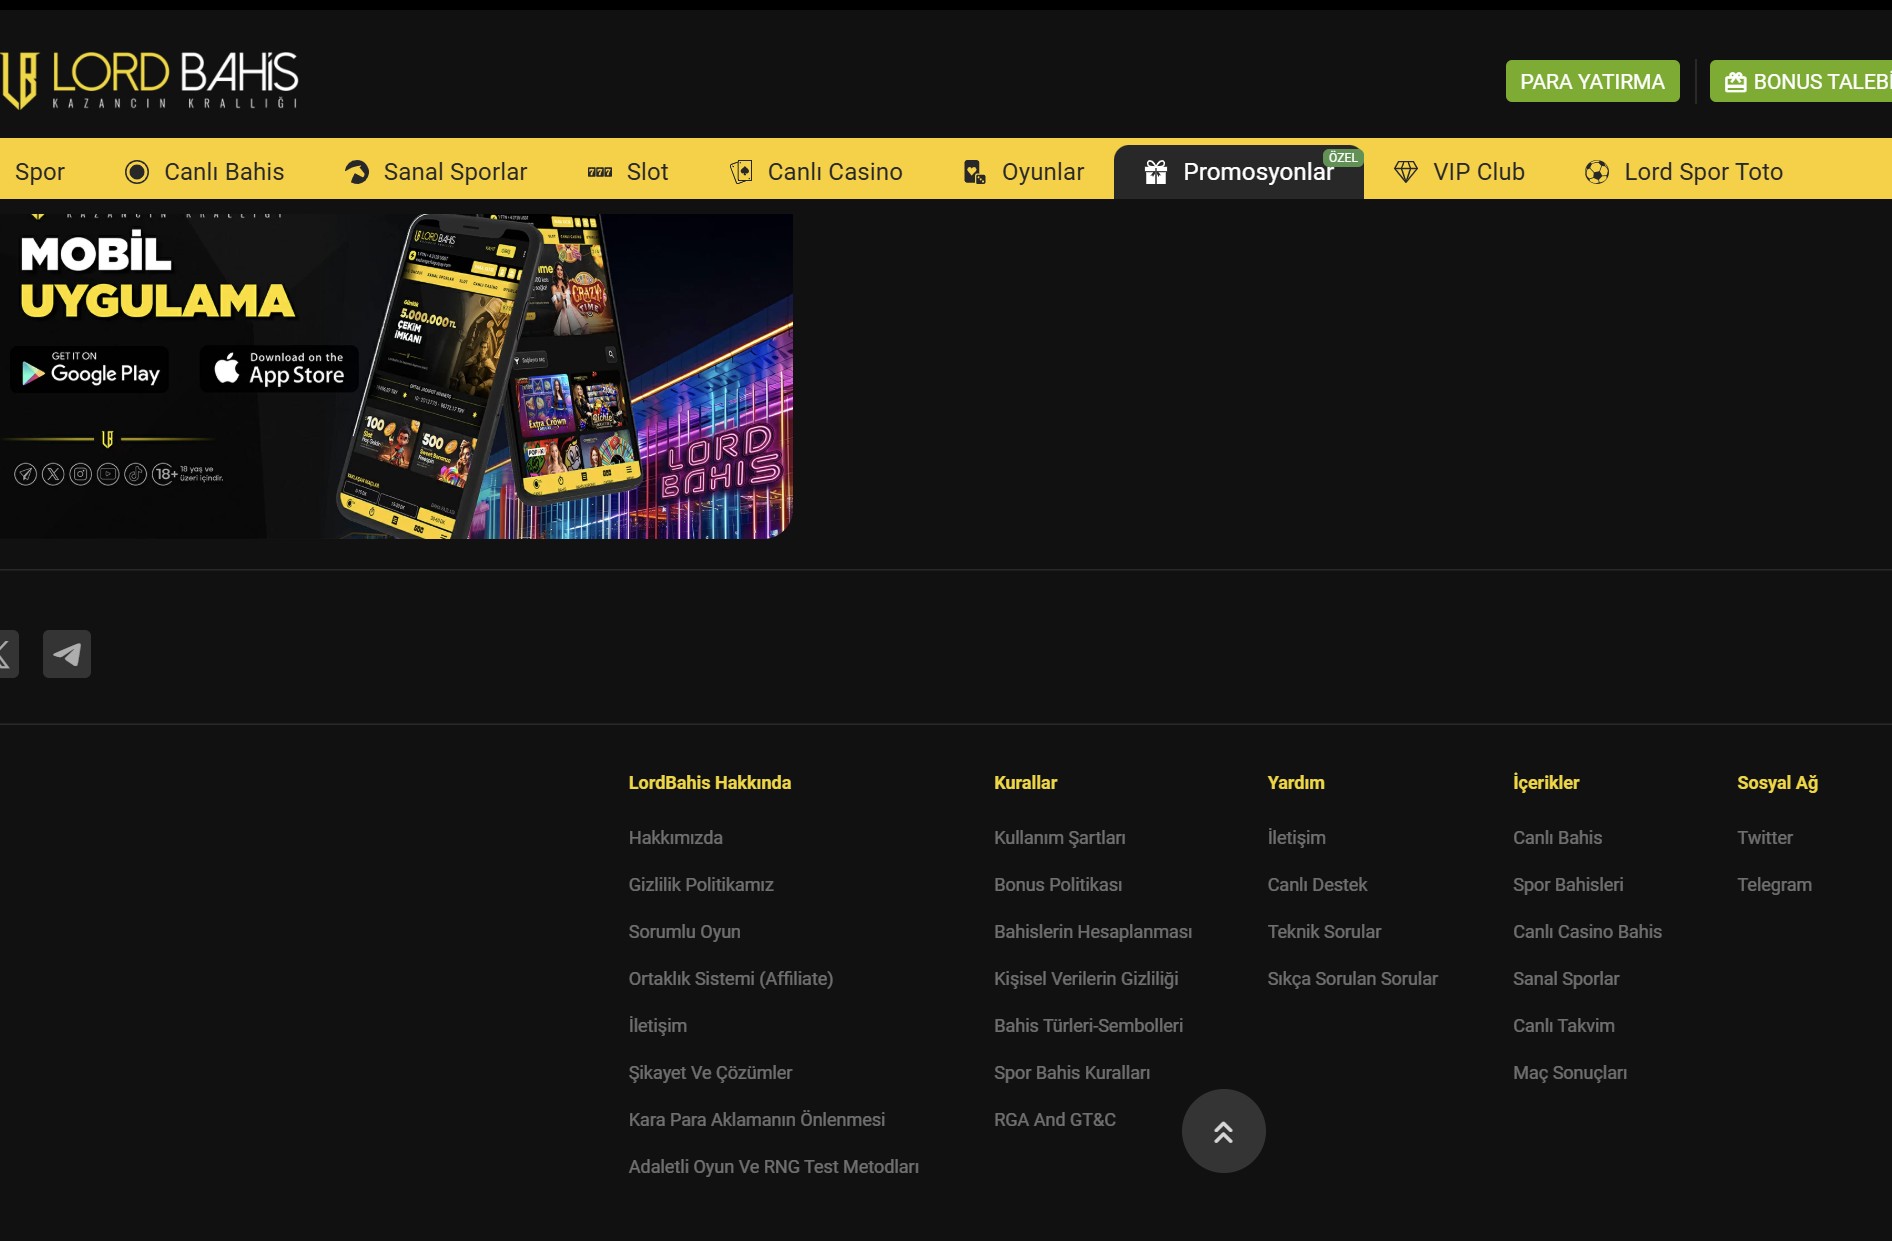The height and width of the screenshot is (1241, 1892).
Task: Click the Telegram icon button
Action: click(67, 654)
